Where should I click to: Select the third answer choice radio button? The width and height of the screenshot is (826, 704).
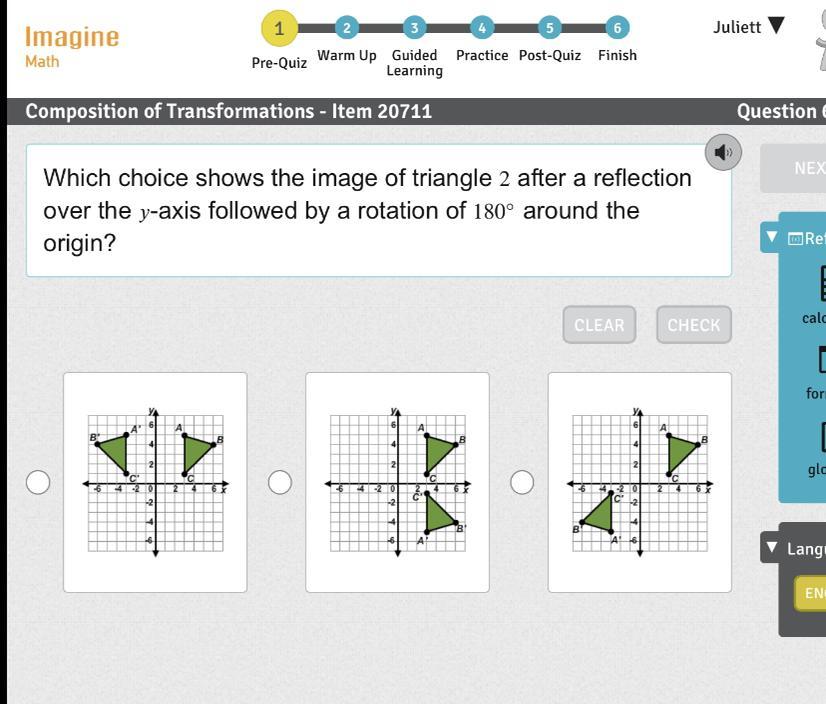522,483
